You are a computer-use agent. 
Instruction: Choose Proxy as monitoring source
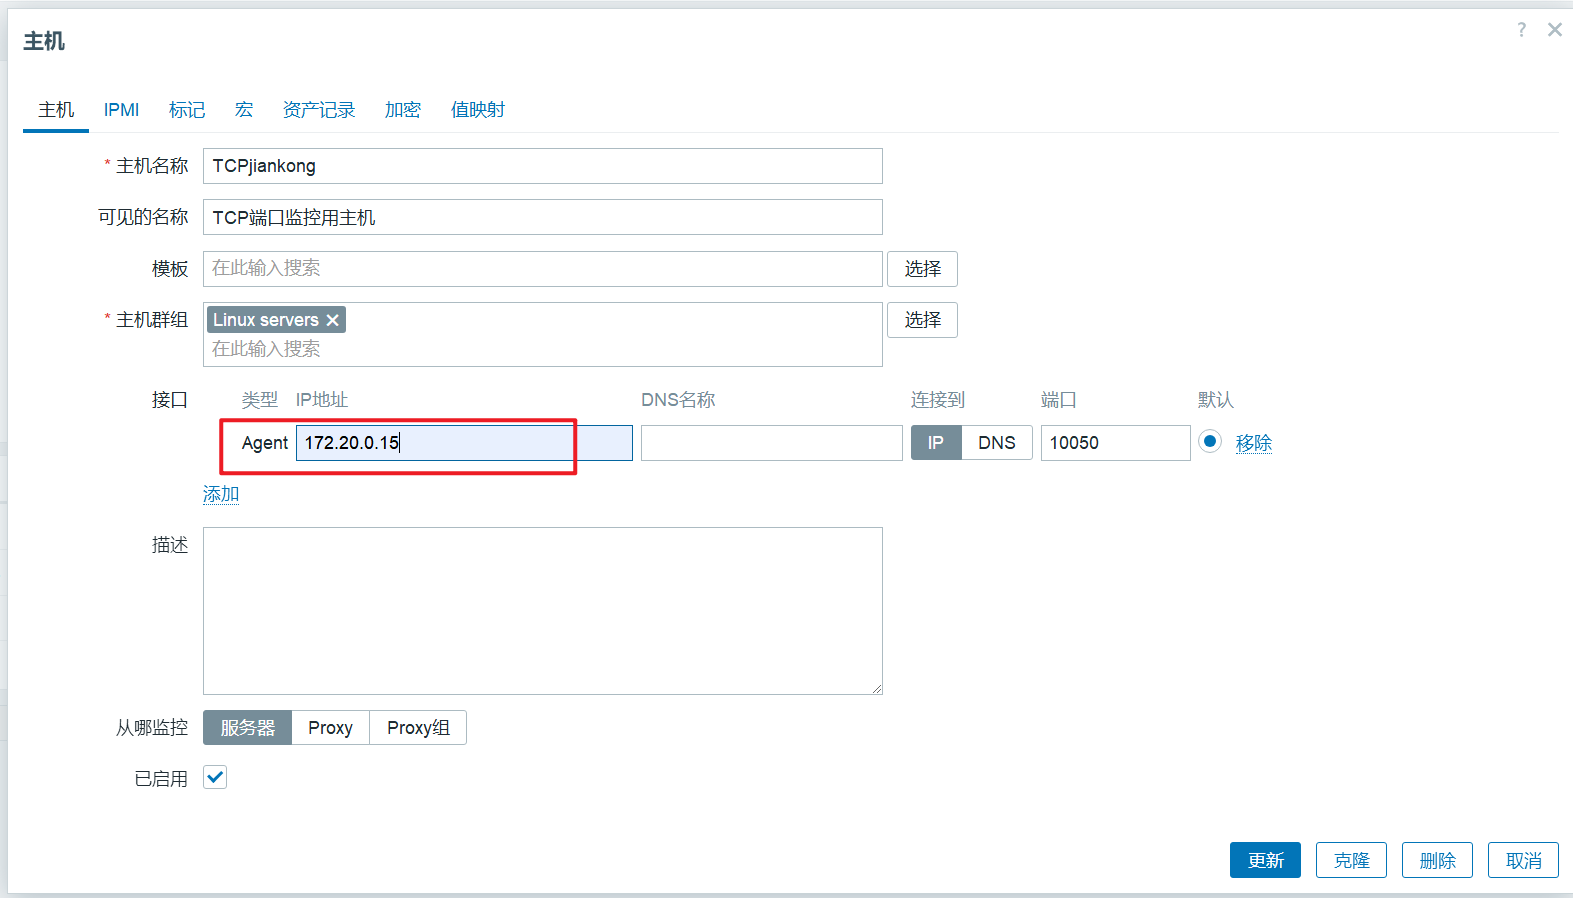[330, 728]
